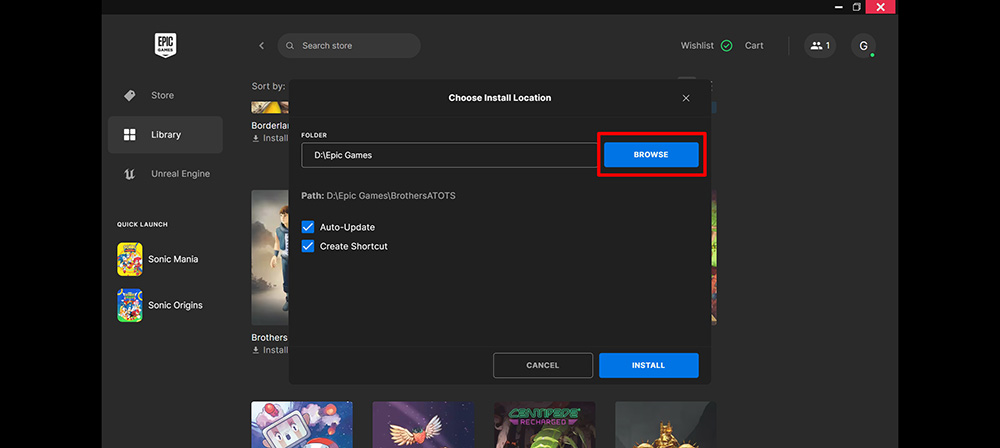
Task: Open the G account profile menu
Action: coord(864,45)
